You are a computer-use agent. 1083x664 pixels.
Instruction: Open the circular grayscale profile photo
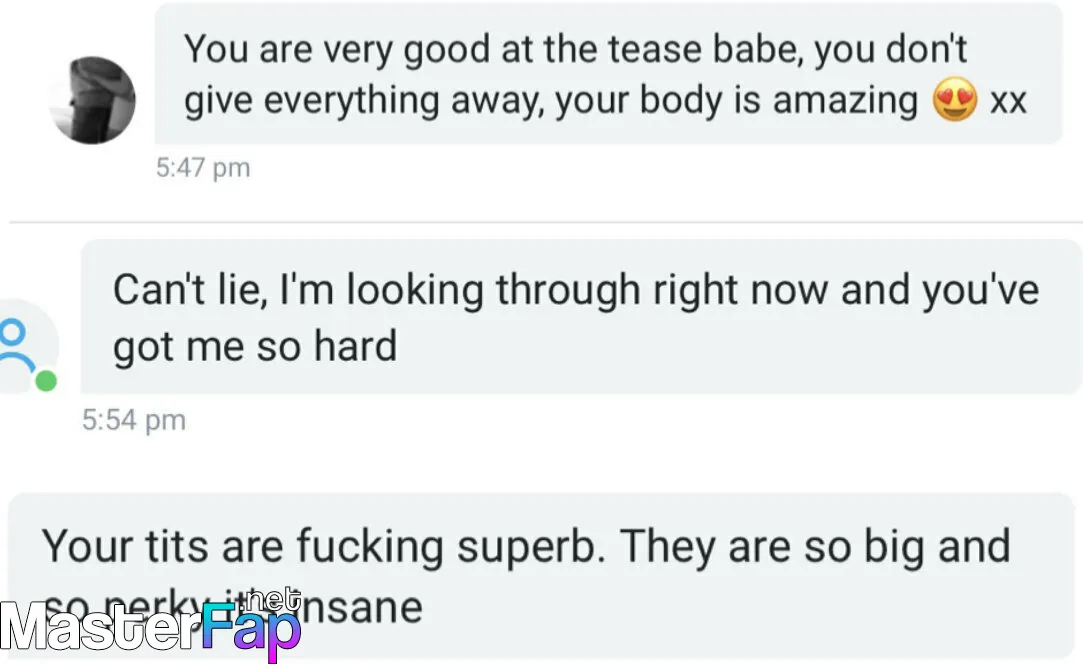92,100
